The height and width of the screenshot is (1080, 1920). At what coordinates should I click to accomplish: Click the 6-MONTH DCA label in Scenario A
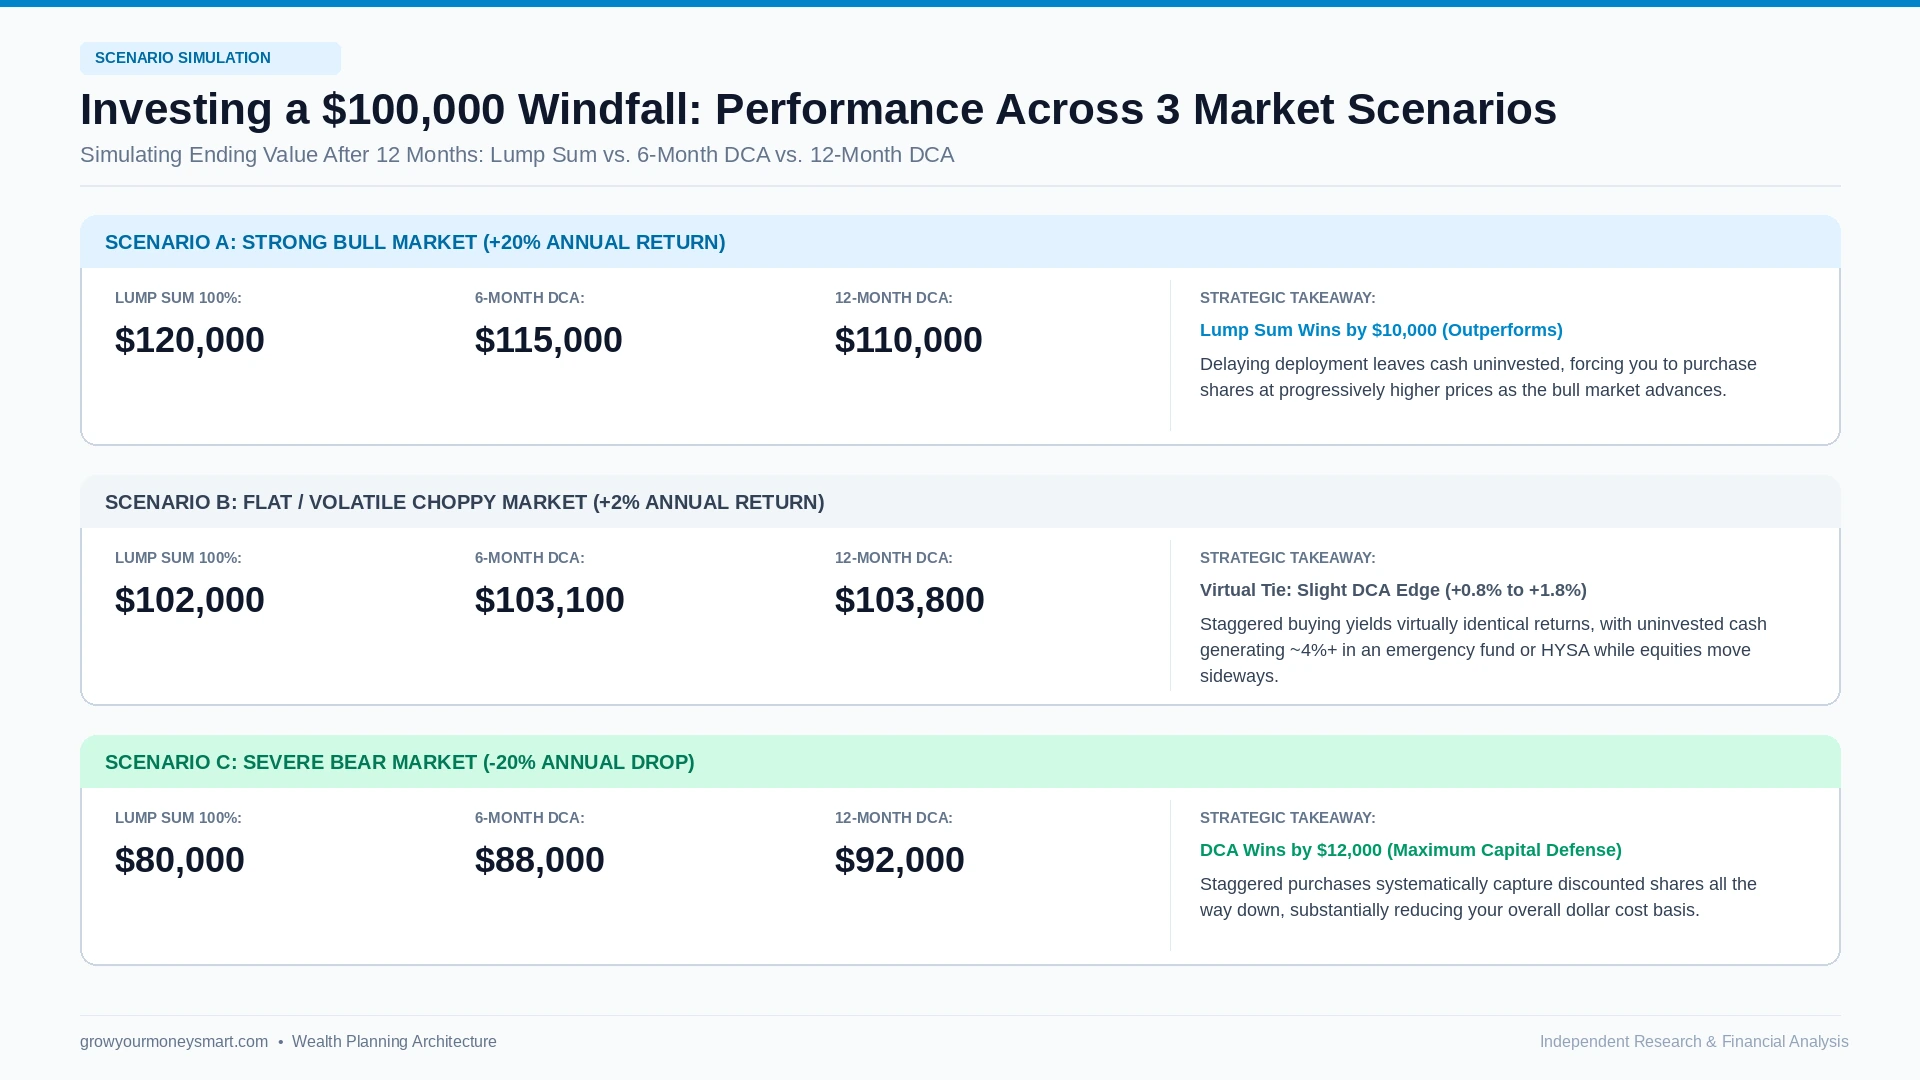click(x=530, y=298)
